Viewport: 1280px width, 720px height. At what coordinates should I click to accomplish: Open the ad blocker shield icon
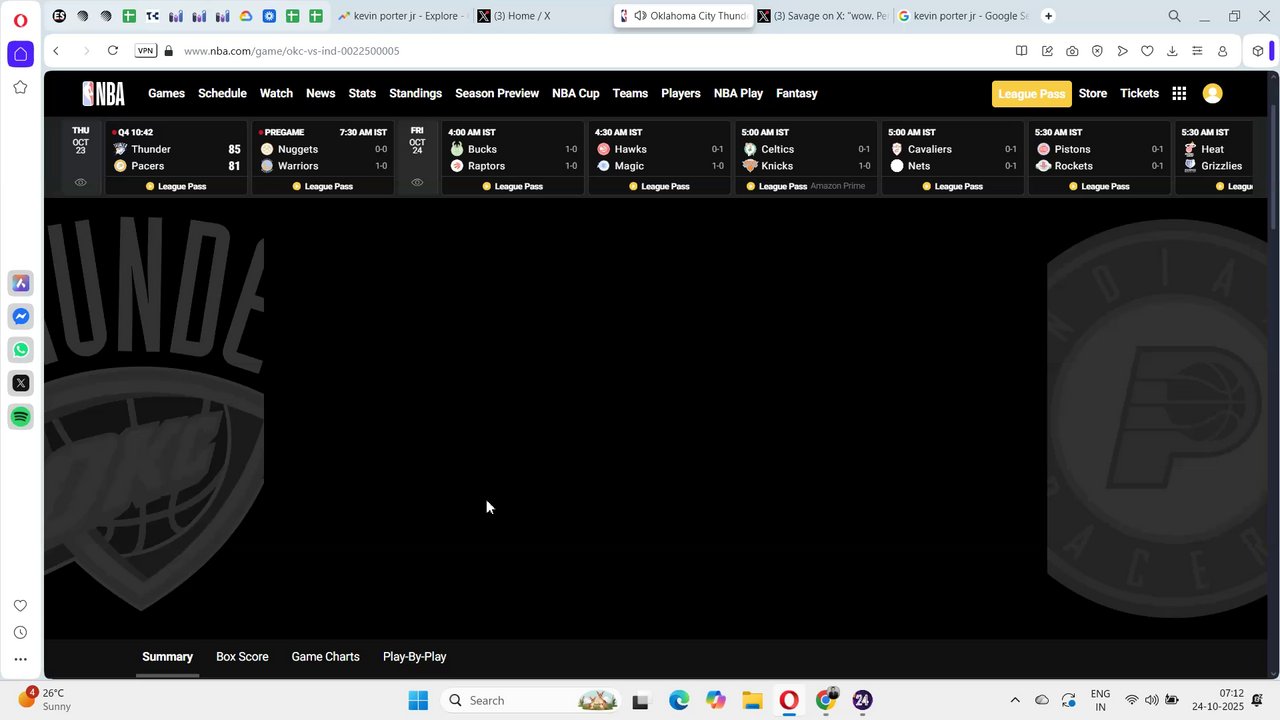pos(1097,51)
